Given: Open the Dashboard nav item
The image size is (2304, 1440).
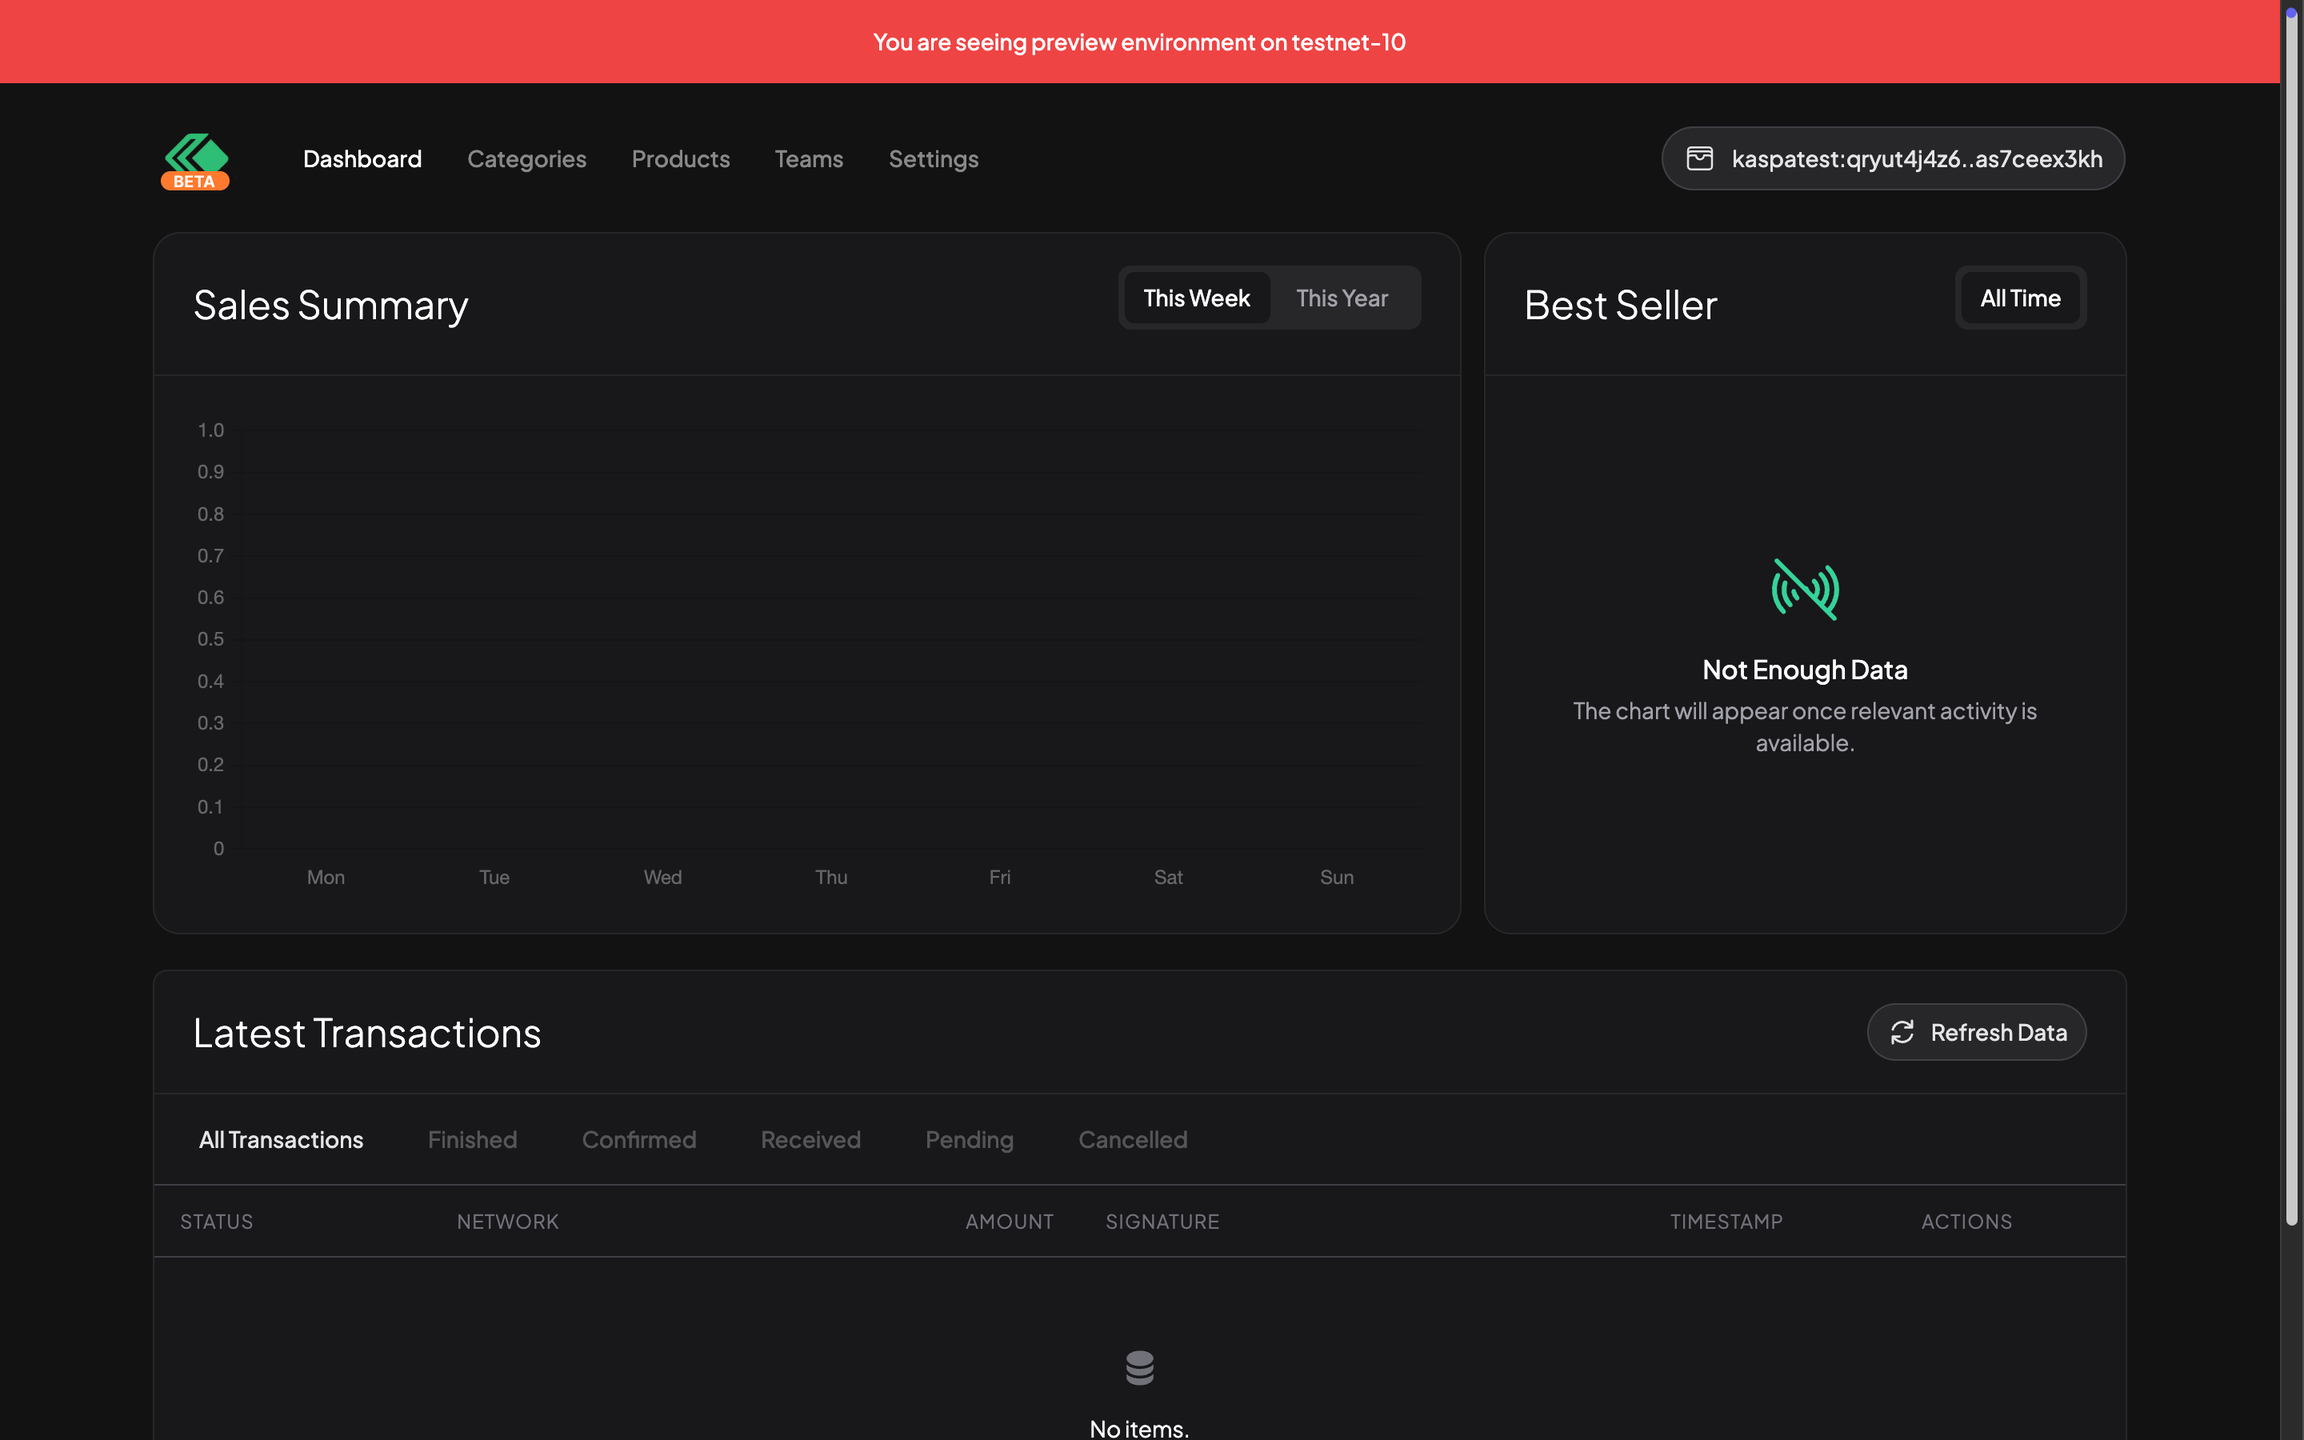Looking at the screenshot, I should (x=362, y=159).
